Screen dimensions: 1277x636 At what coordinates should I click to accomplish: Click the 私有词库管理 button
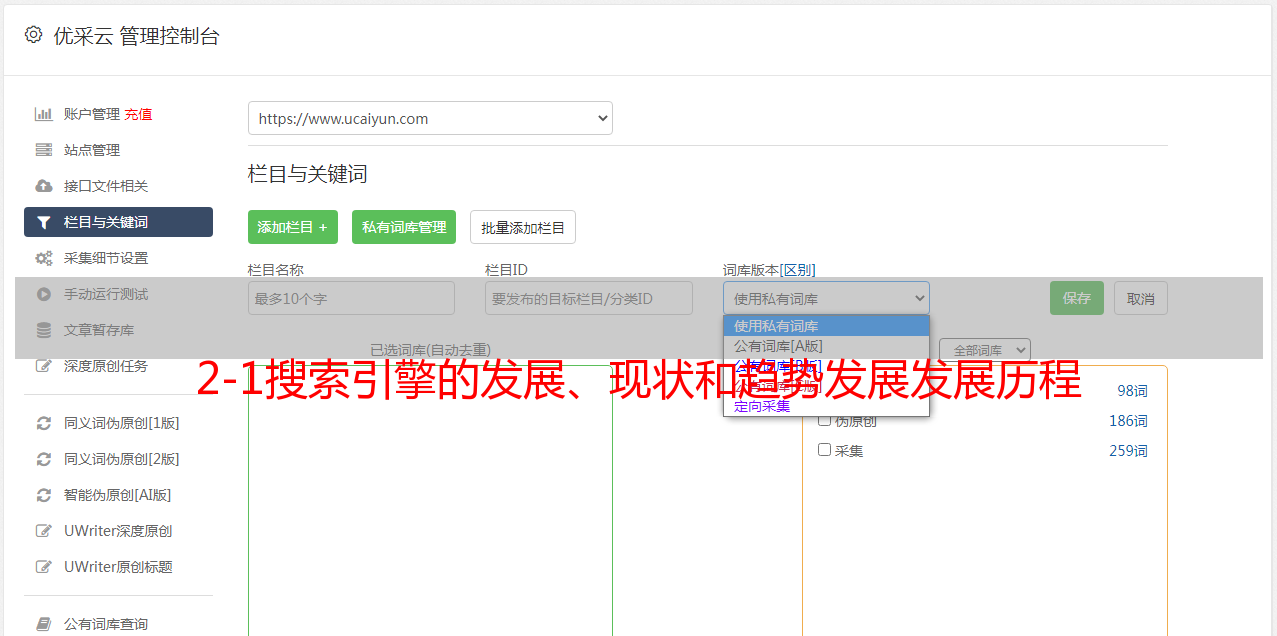(x=404, y=227)
